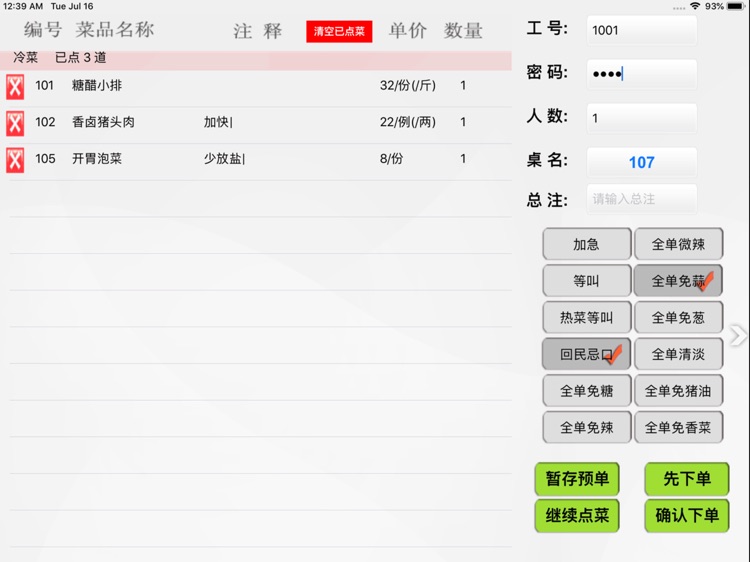Image resolution: width=750 pixels, height=562 pixels.
Task: Select the dish code 101
Action: coord(44,86)
